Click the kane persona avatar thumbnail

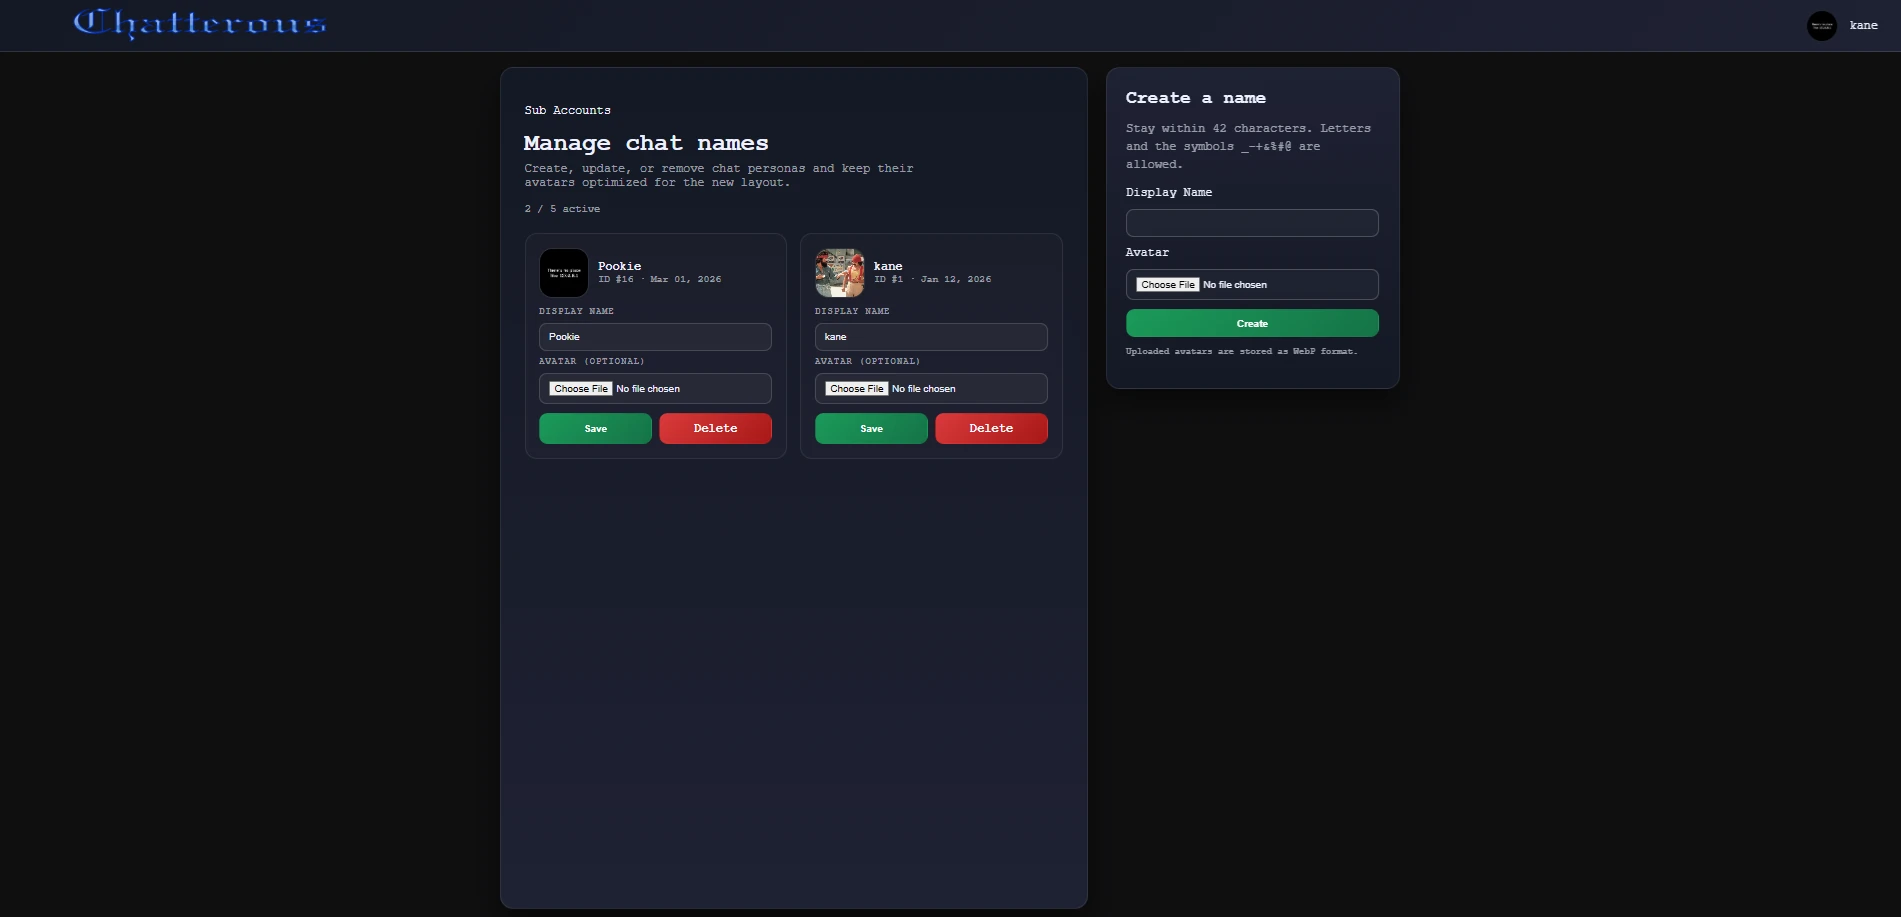[839, 272]
